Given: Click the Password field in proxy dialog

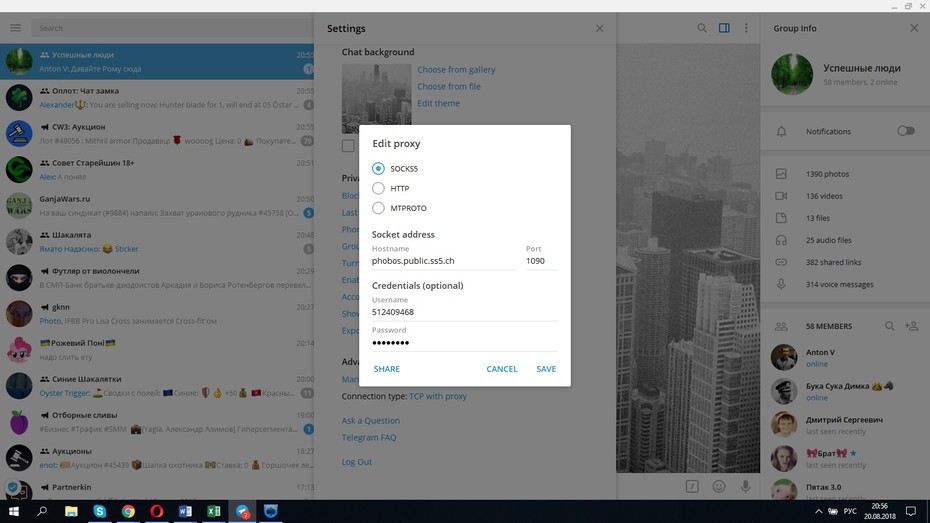Looking at the screenshot, I should (464, 343).
